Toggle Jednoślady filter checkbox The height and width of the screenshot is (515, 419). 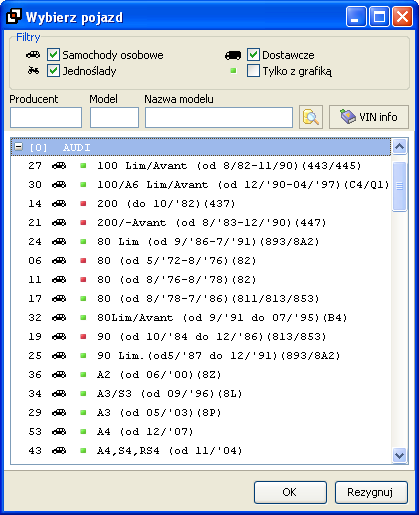click(x=53, y=71)
